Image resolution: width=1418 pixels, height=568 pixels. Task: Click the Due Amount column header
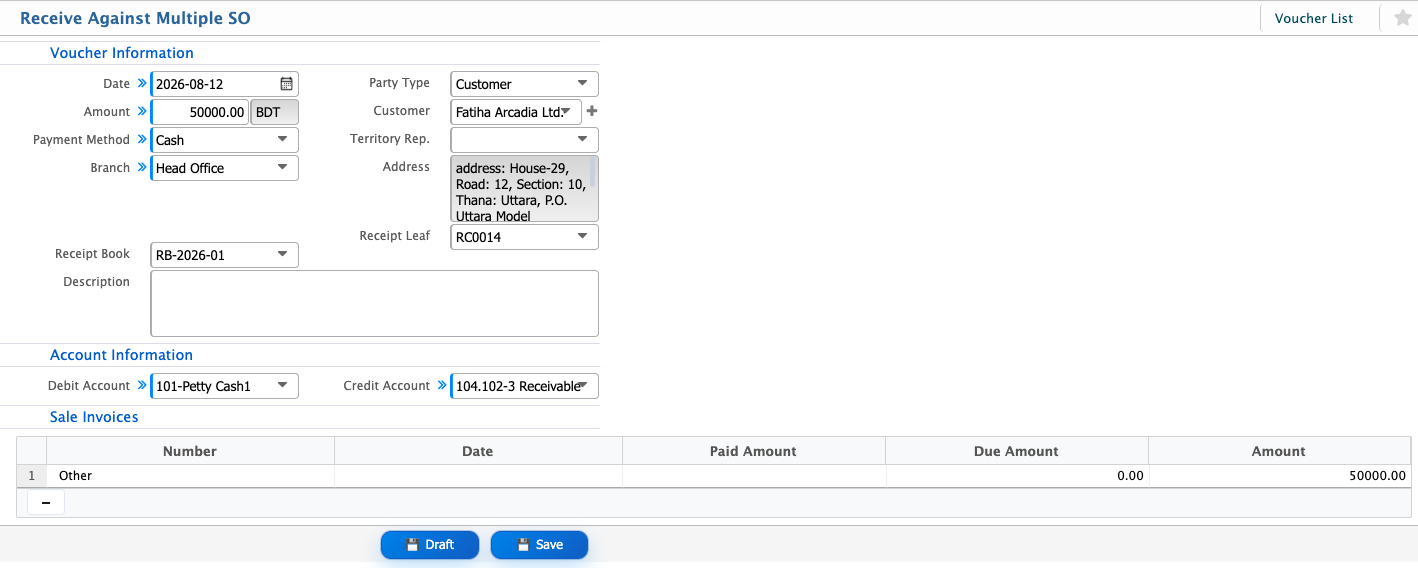point(1016,451)
